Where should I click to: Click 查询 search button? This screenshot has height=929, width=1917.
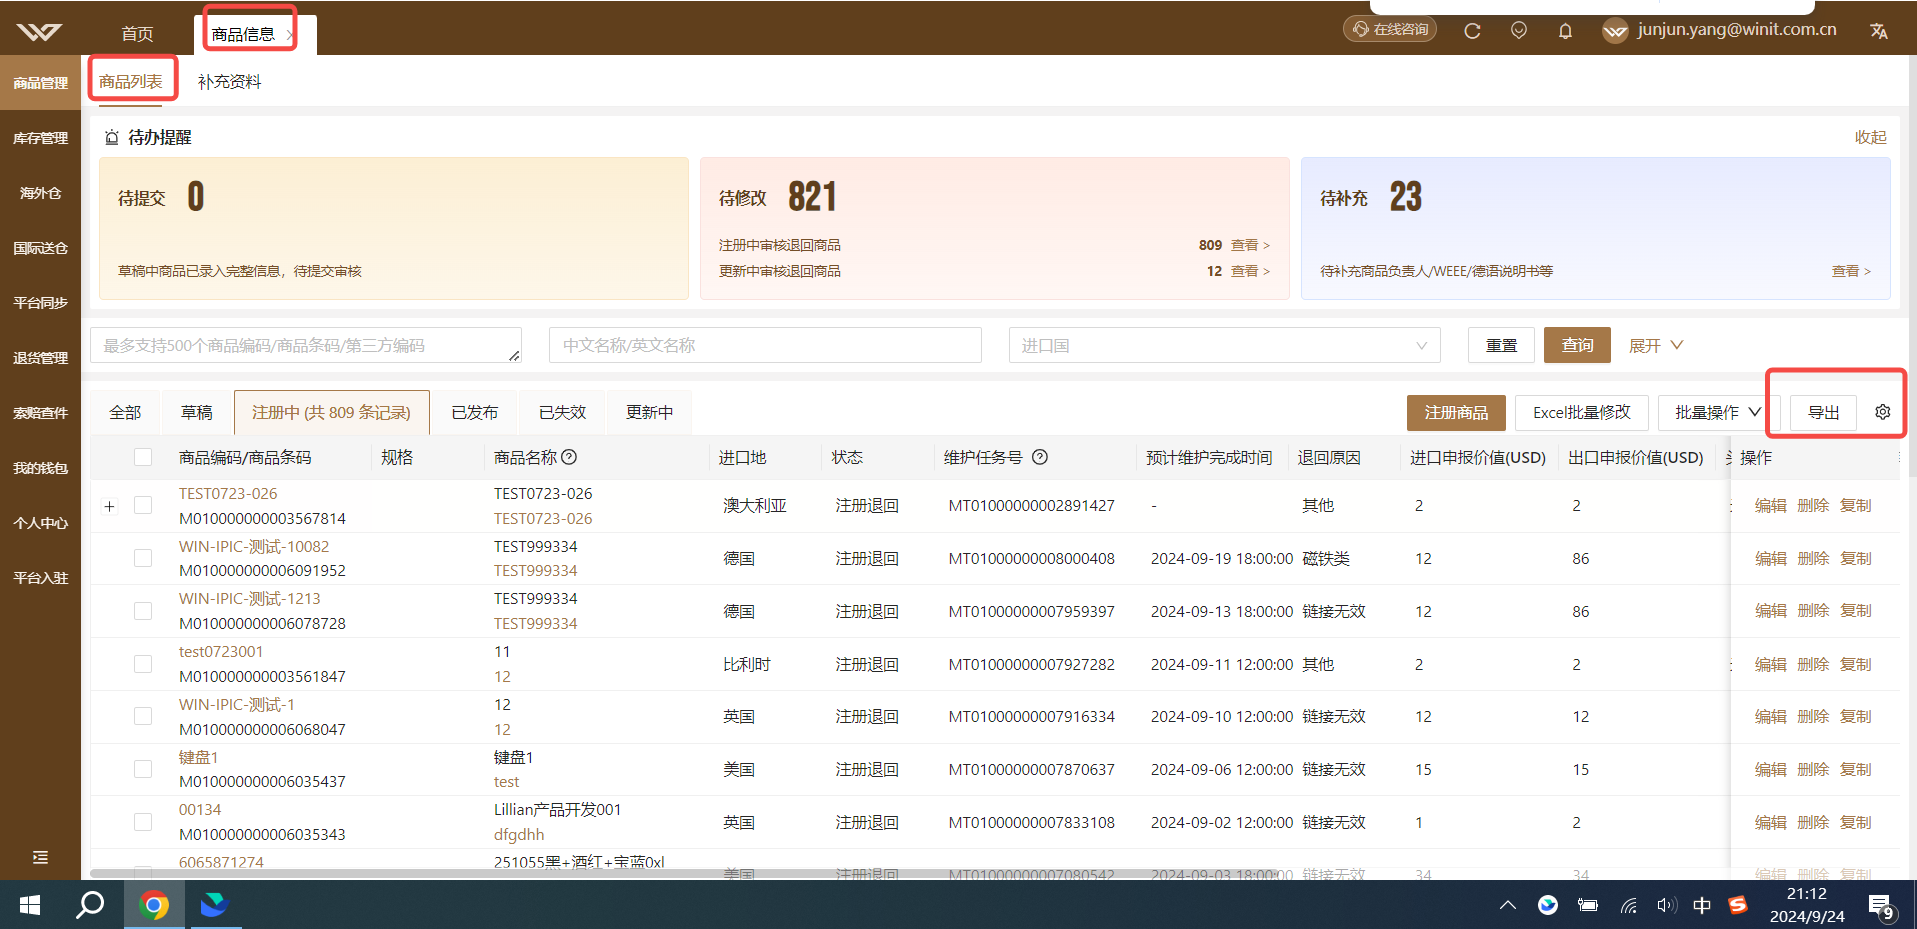[x=1577, y=345]
